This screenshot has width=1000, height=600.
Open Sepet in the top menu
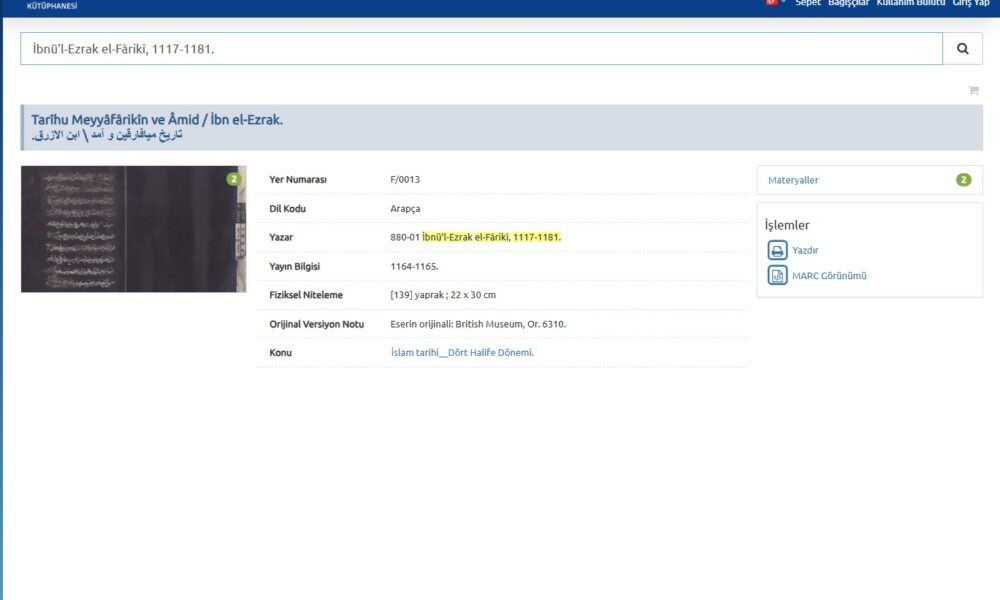tap(808, 3)
